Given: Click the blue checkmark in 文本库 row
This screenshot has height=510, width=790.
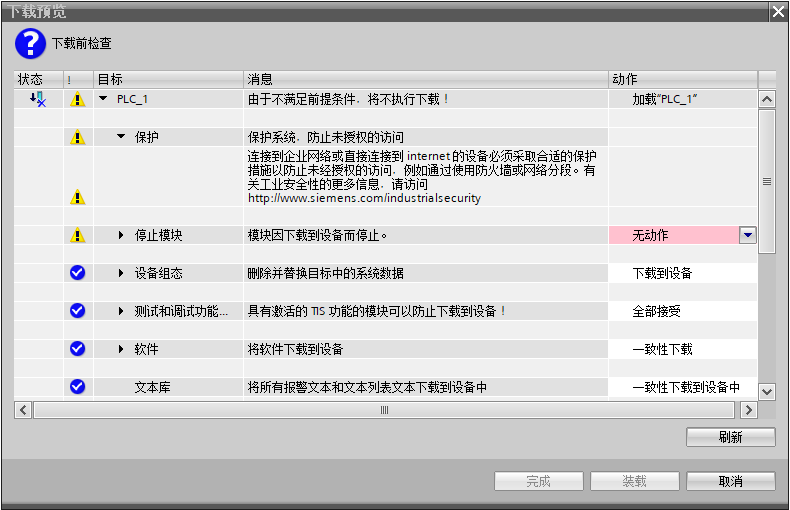Looking at the screenshot, I should click(77, 387).
